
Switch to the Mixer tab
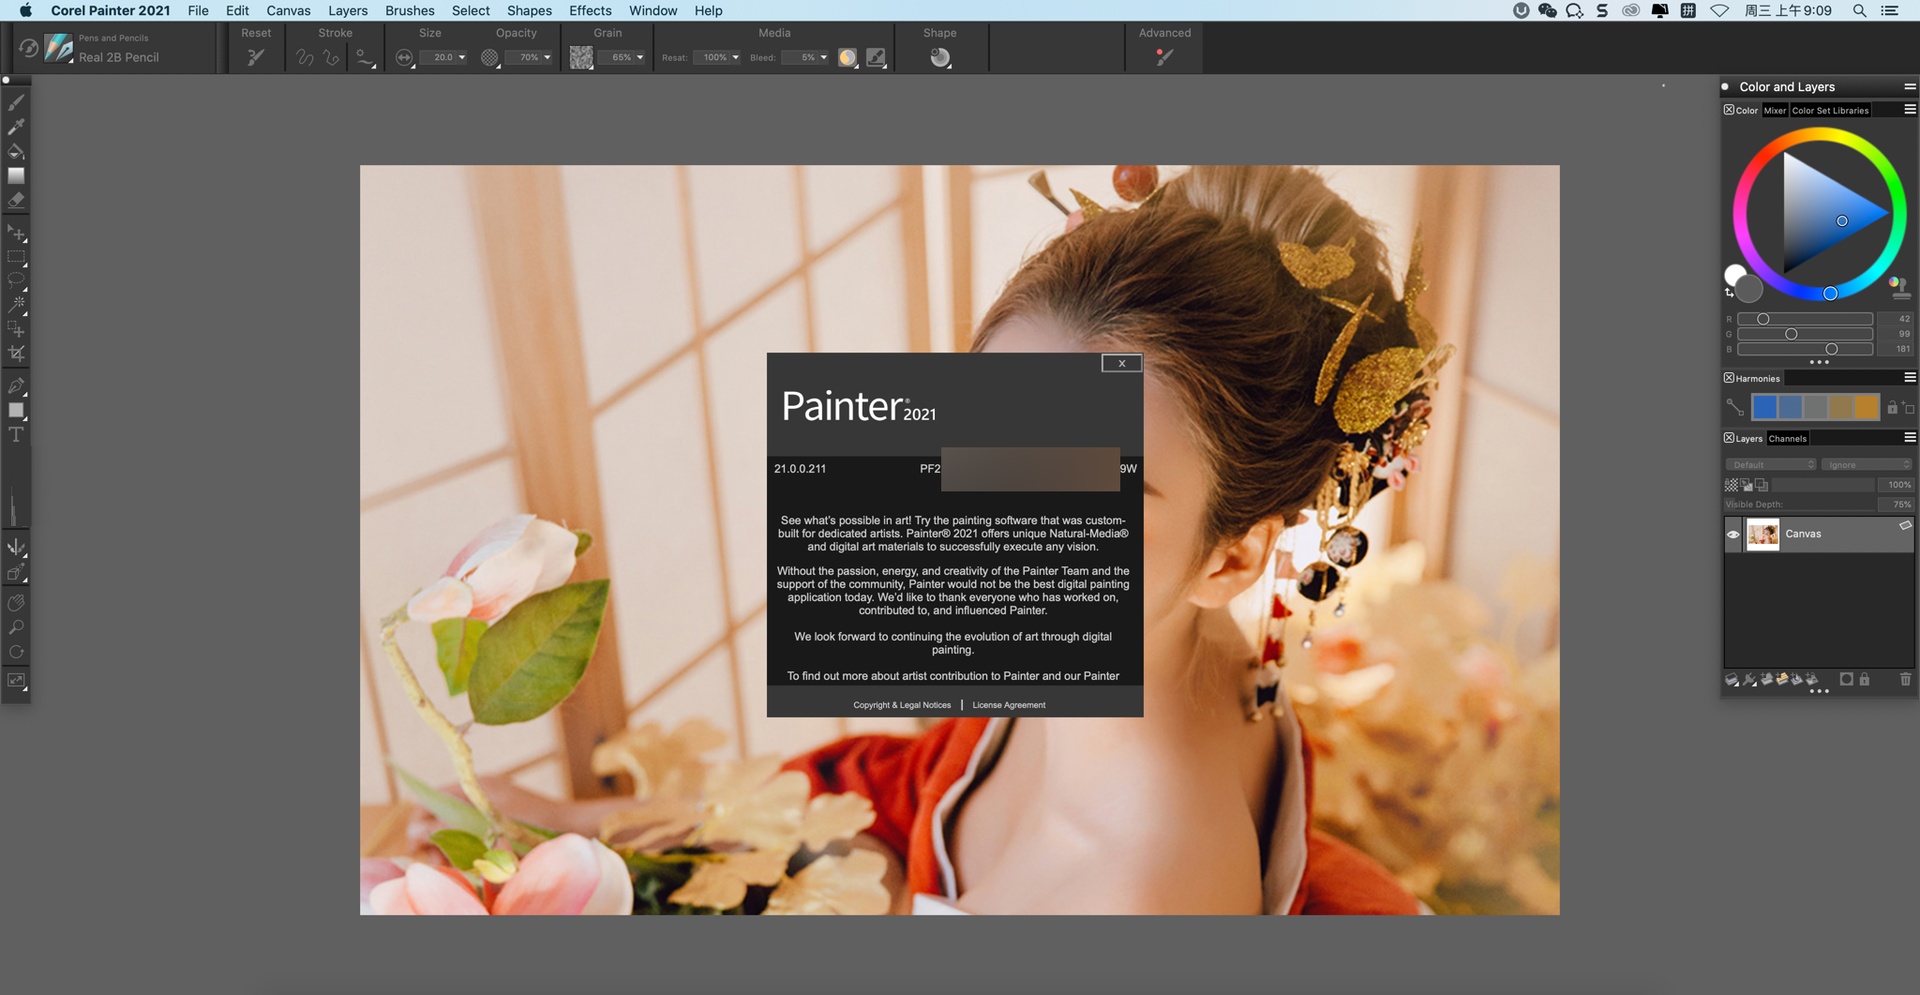pyautogui.click(x=1775, y=110)
